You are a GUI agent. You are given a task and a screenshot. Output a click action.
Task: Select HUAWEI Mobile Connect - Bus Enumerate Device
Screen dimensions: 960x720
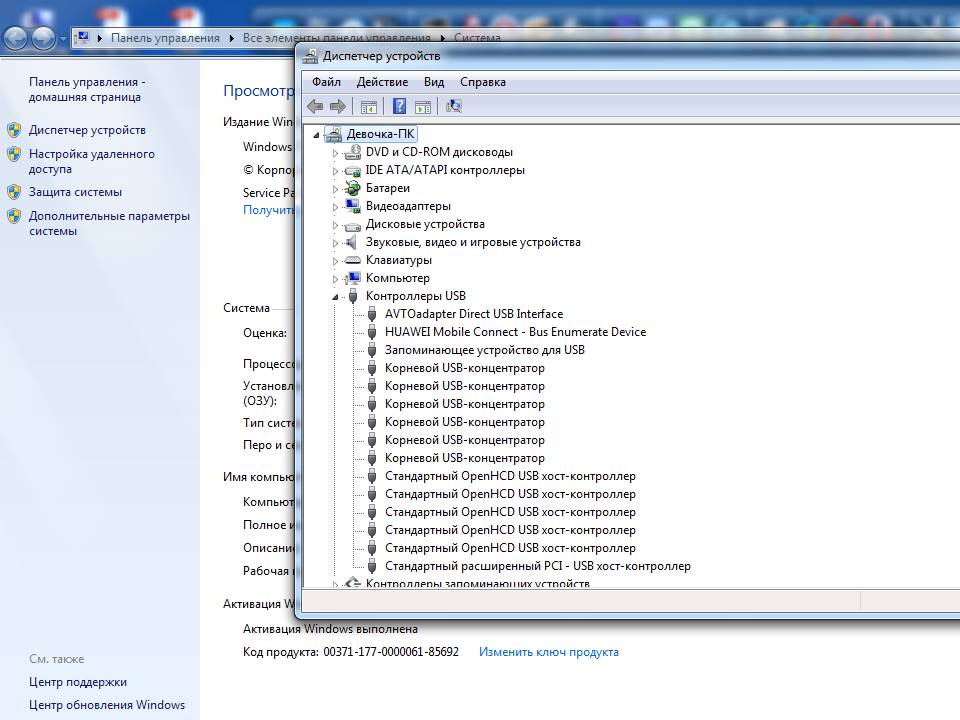[x=515, y=332]
